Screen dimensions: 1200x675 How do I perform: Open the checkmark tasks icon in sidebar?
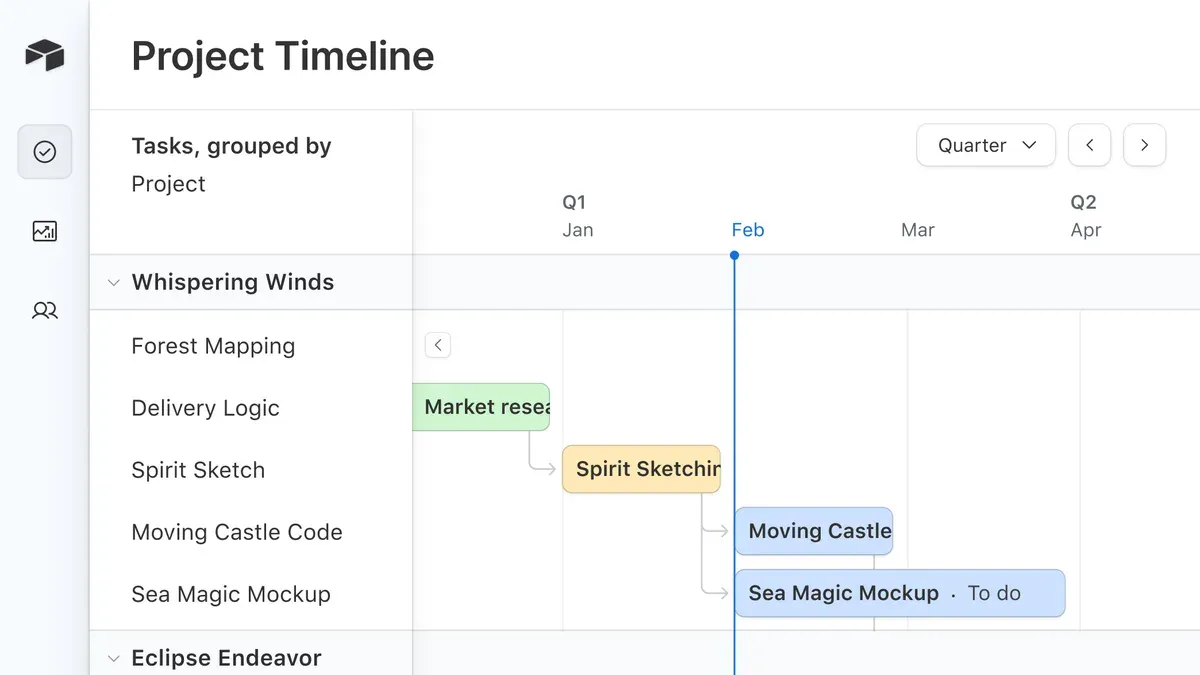(x=45, y=152)
